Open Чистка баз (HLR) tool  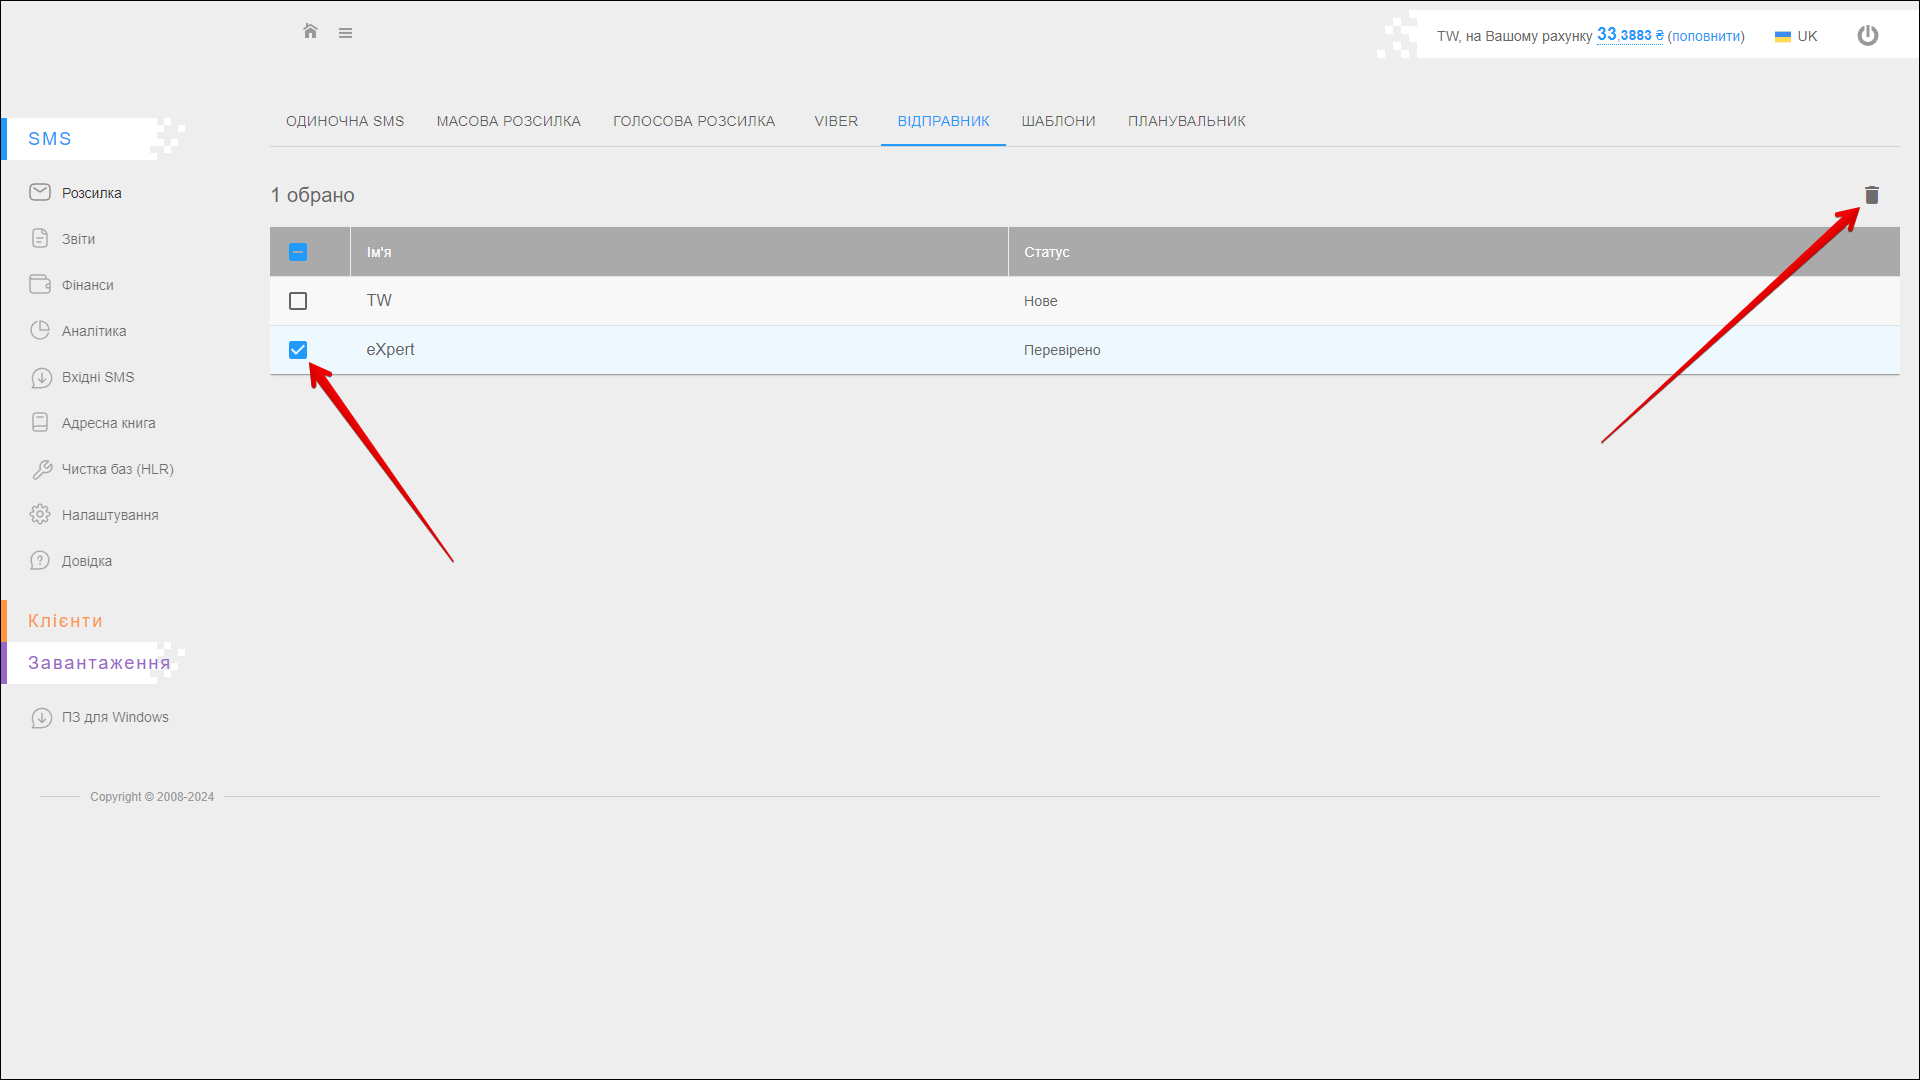coord(117,469)
